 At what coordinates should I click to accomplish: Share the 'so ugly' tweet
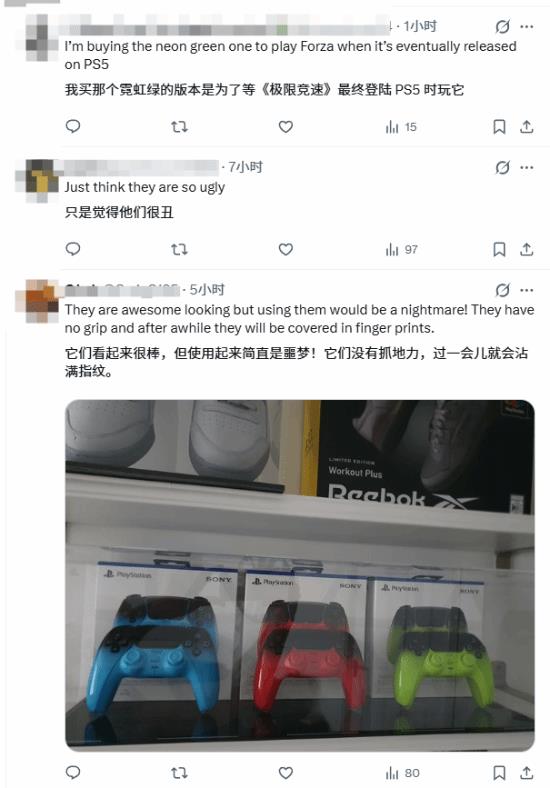(526, 249)
